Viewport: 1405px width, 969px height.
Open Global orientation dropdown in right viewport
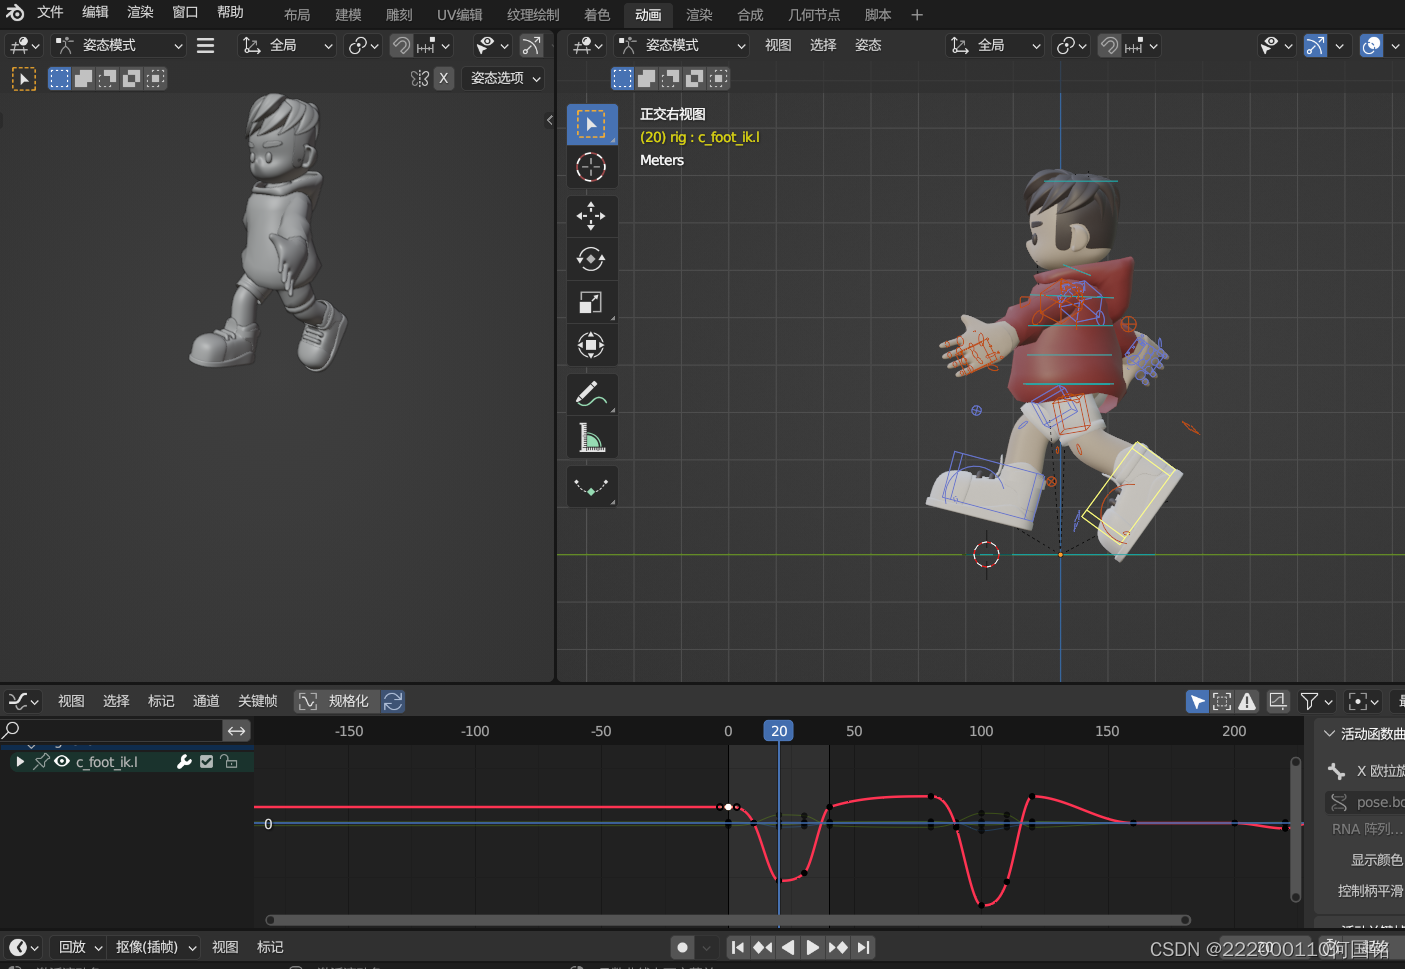coord(995,45)
